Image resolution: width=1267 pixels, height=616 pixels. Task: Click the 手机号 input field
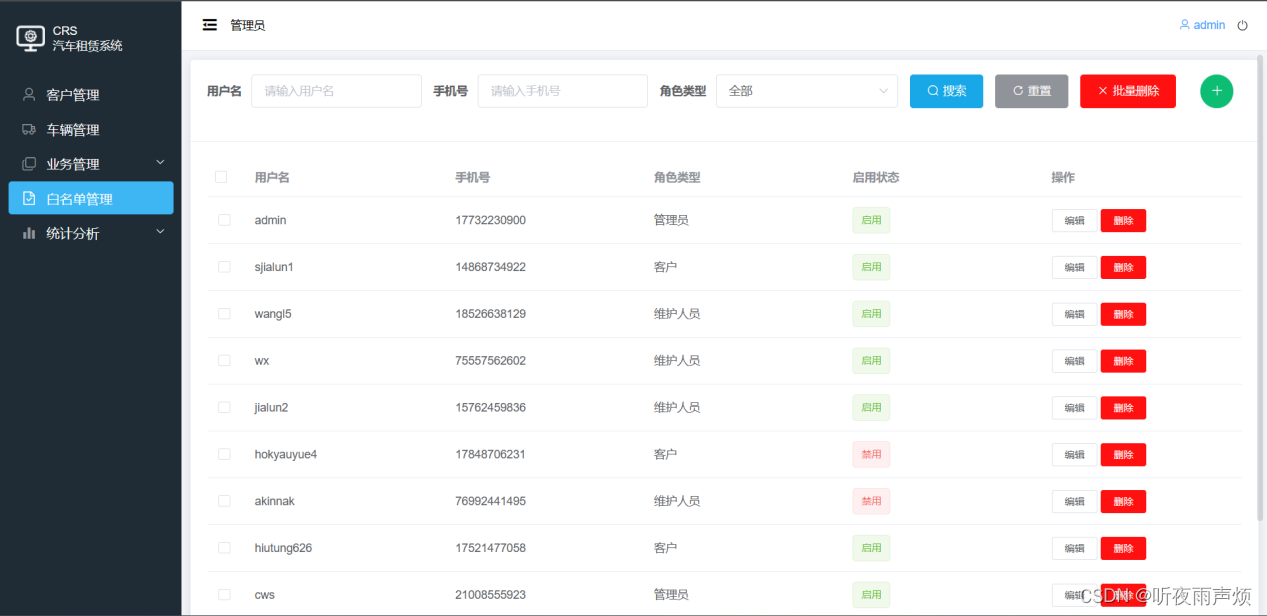[x=563, y=91]
